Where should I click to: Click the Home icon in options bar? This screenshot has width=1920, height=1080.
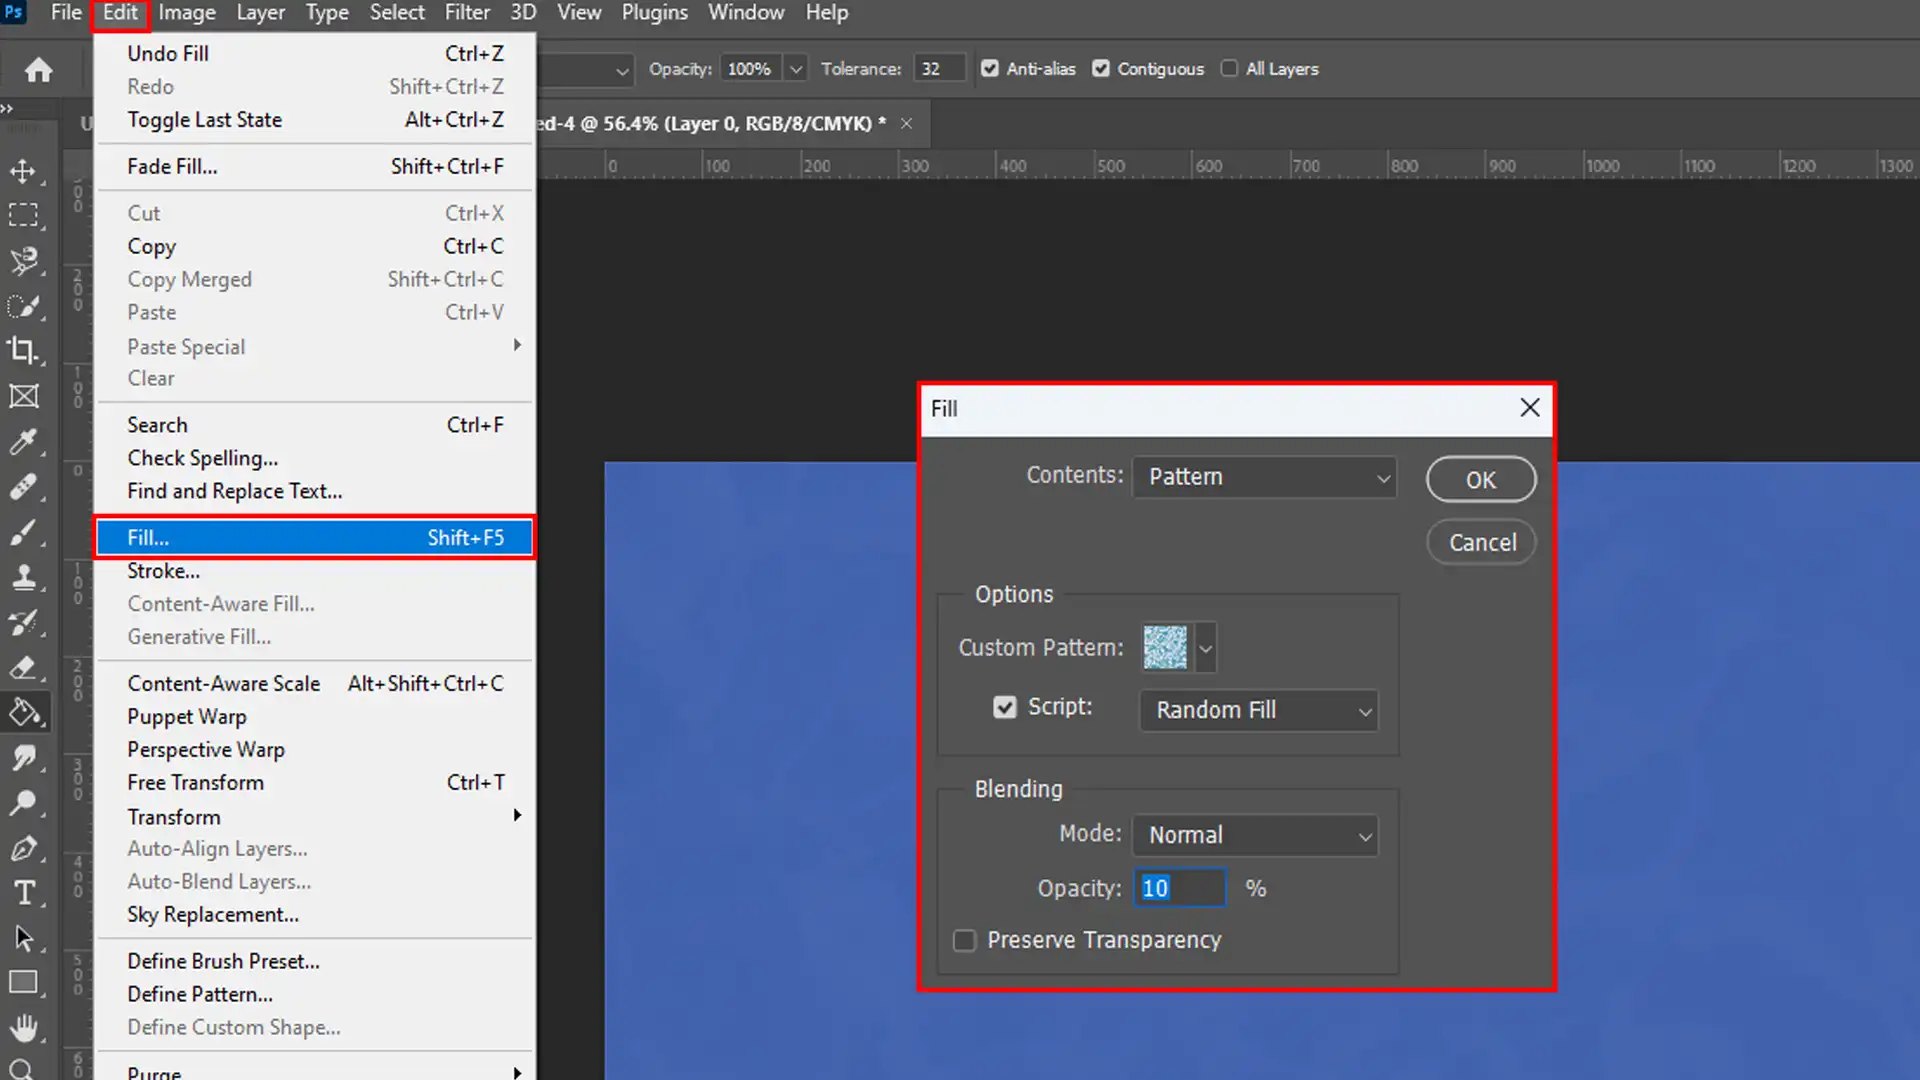click(39, 70)
